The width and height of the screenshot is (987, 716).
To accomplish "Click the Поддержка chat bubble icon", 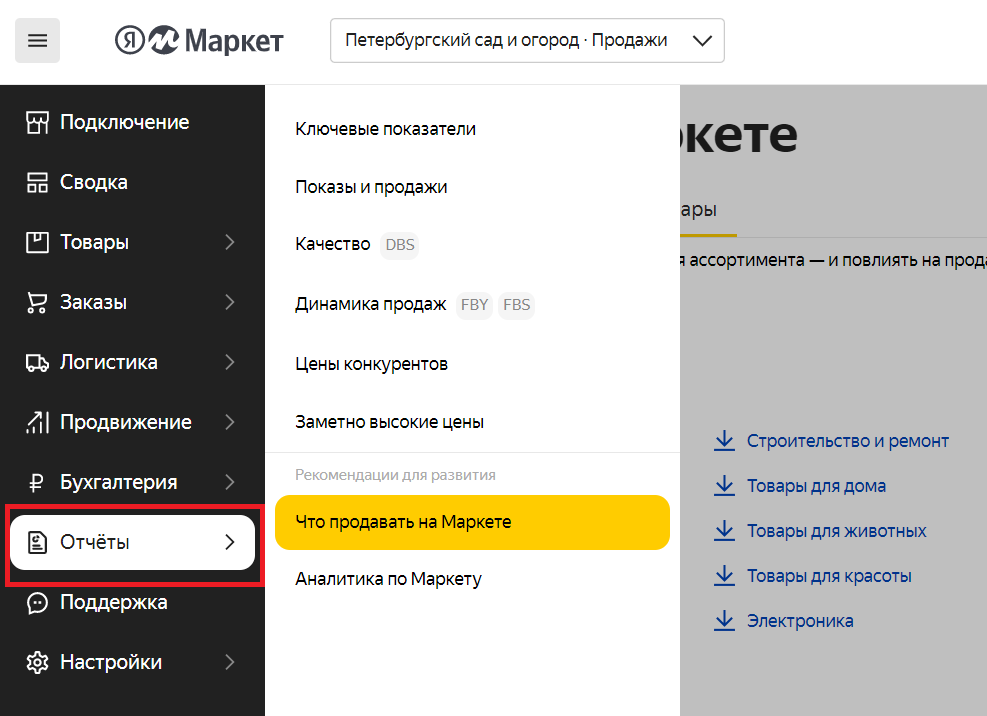I will coord(37,603).
